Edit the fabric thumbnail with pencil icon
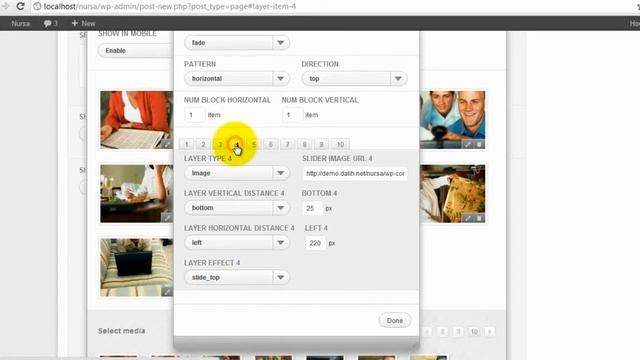The width and height of the screenshot is (640, 360). [468, 218]
